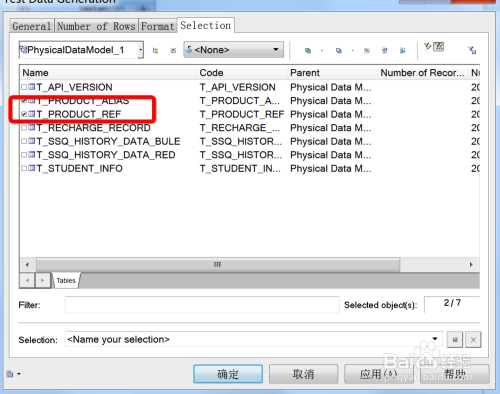Sort by the Code column header

click(x=242, y=73)
